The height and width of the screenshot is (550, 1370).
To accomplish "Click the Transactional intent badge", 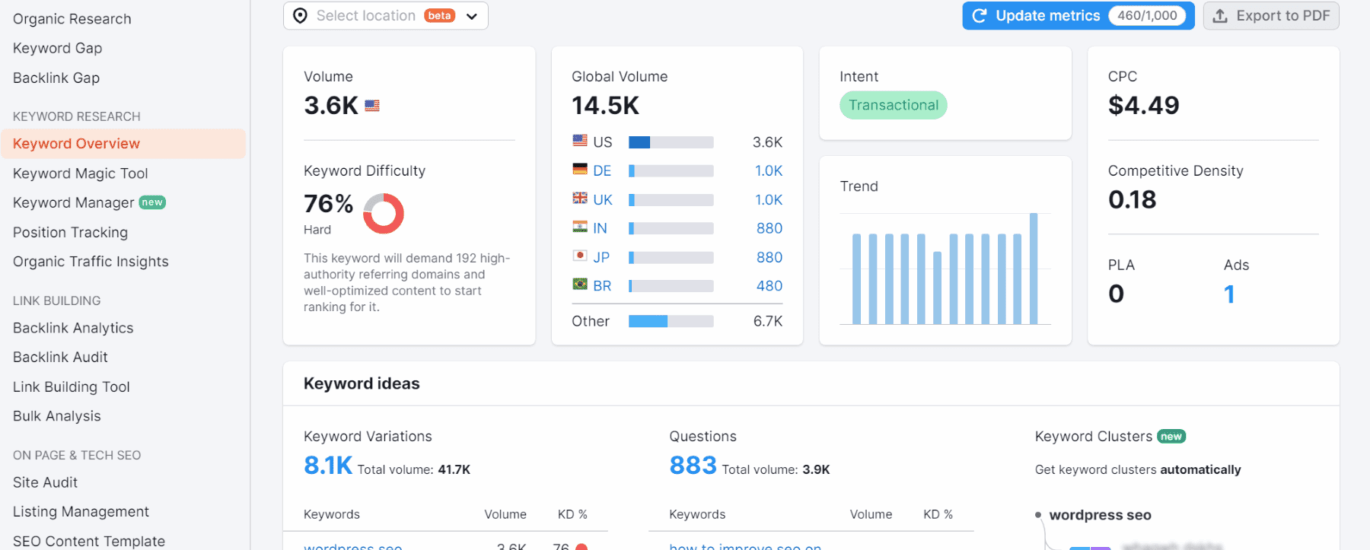I will 893,105.
